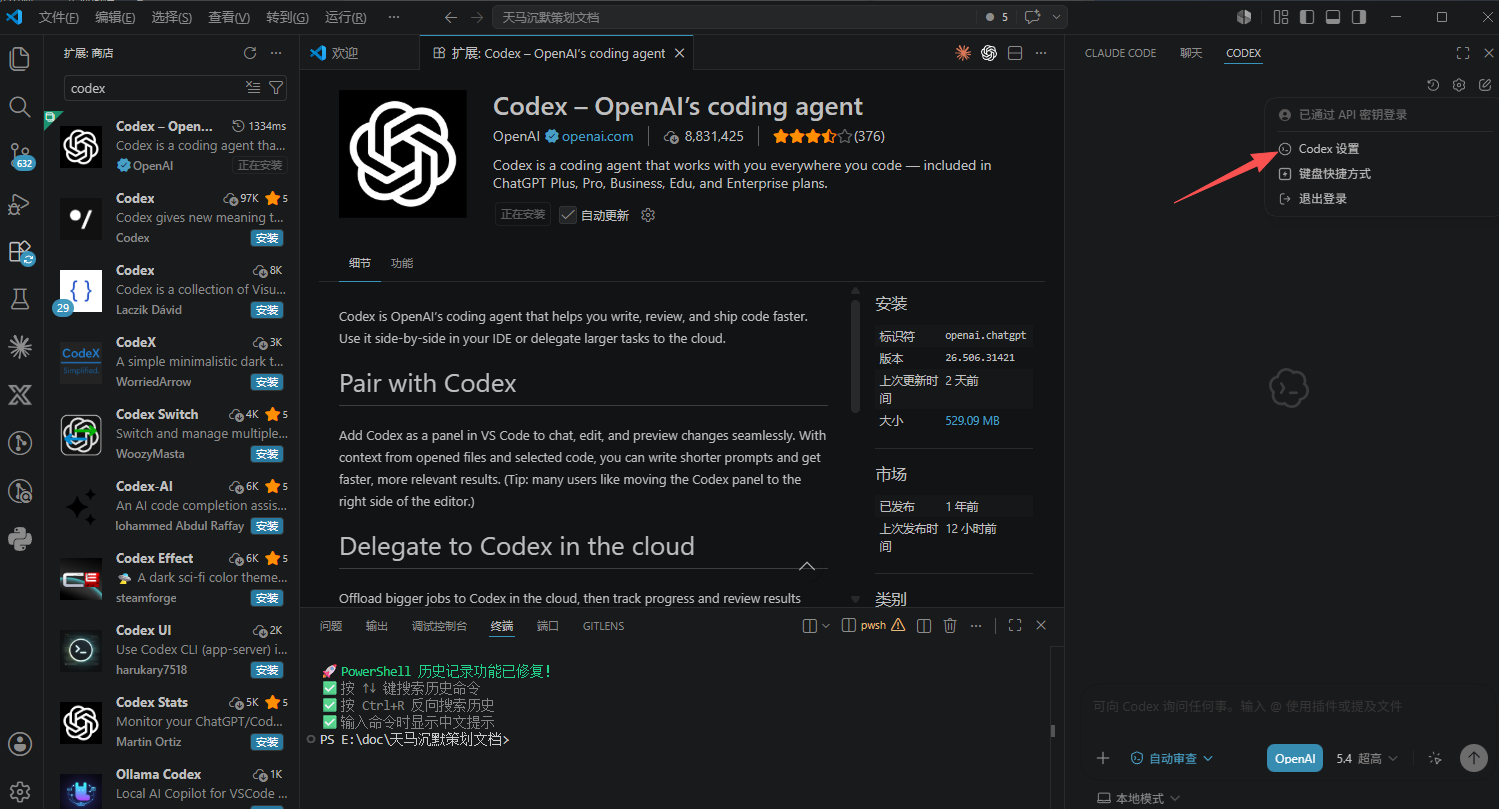Toggle the secondary side bar layout button
The height and width of the screenshot is (809, 1499).
tap(1359, 17)
